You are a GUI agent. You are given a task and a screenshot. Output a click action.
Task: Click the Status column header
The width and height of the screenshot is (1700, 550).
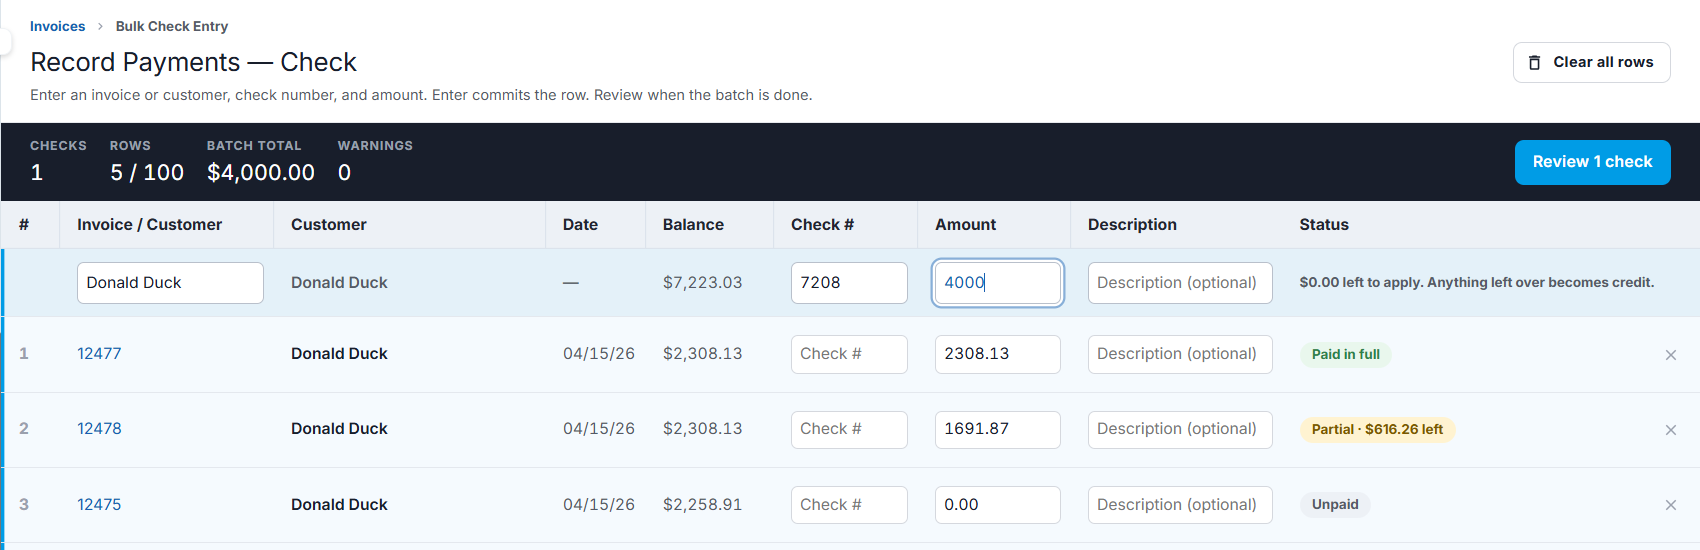tap(1324, 225)
